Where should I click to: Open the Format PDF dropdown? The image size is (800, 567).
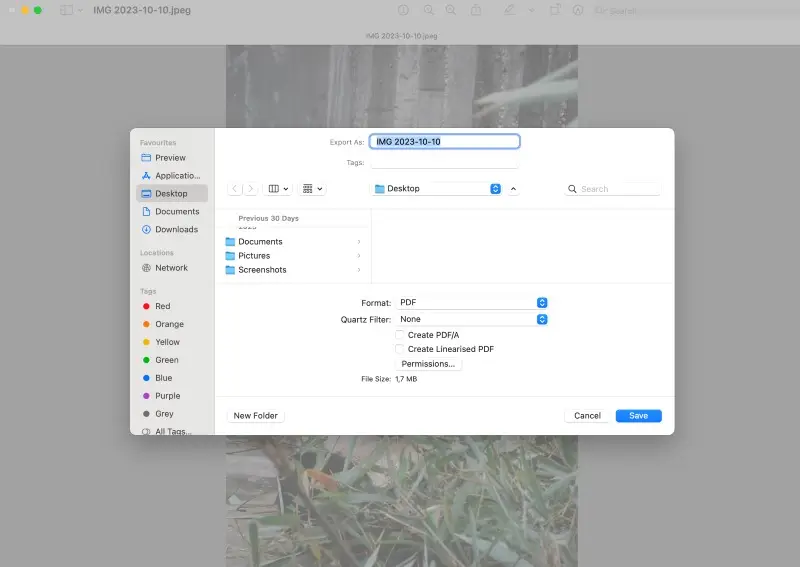[471, 303]
